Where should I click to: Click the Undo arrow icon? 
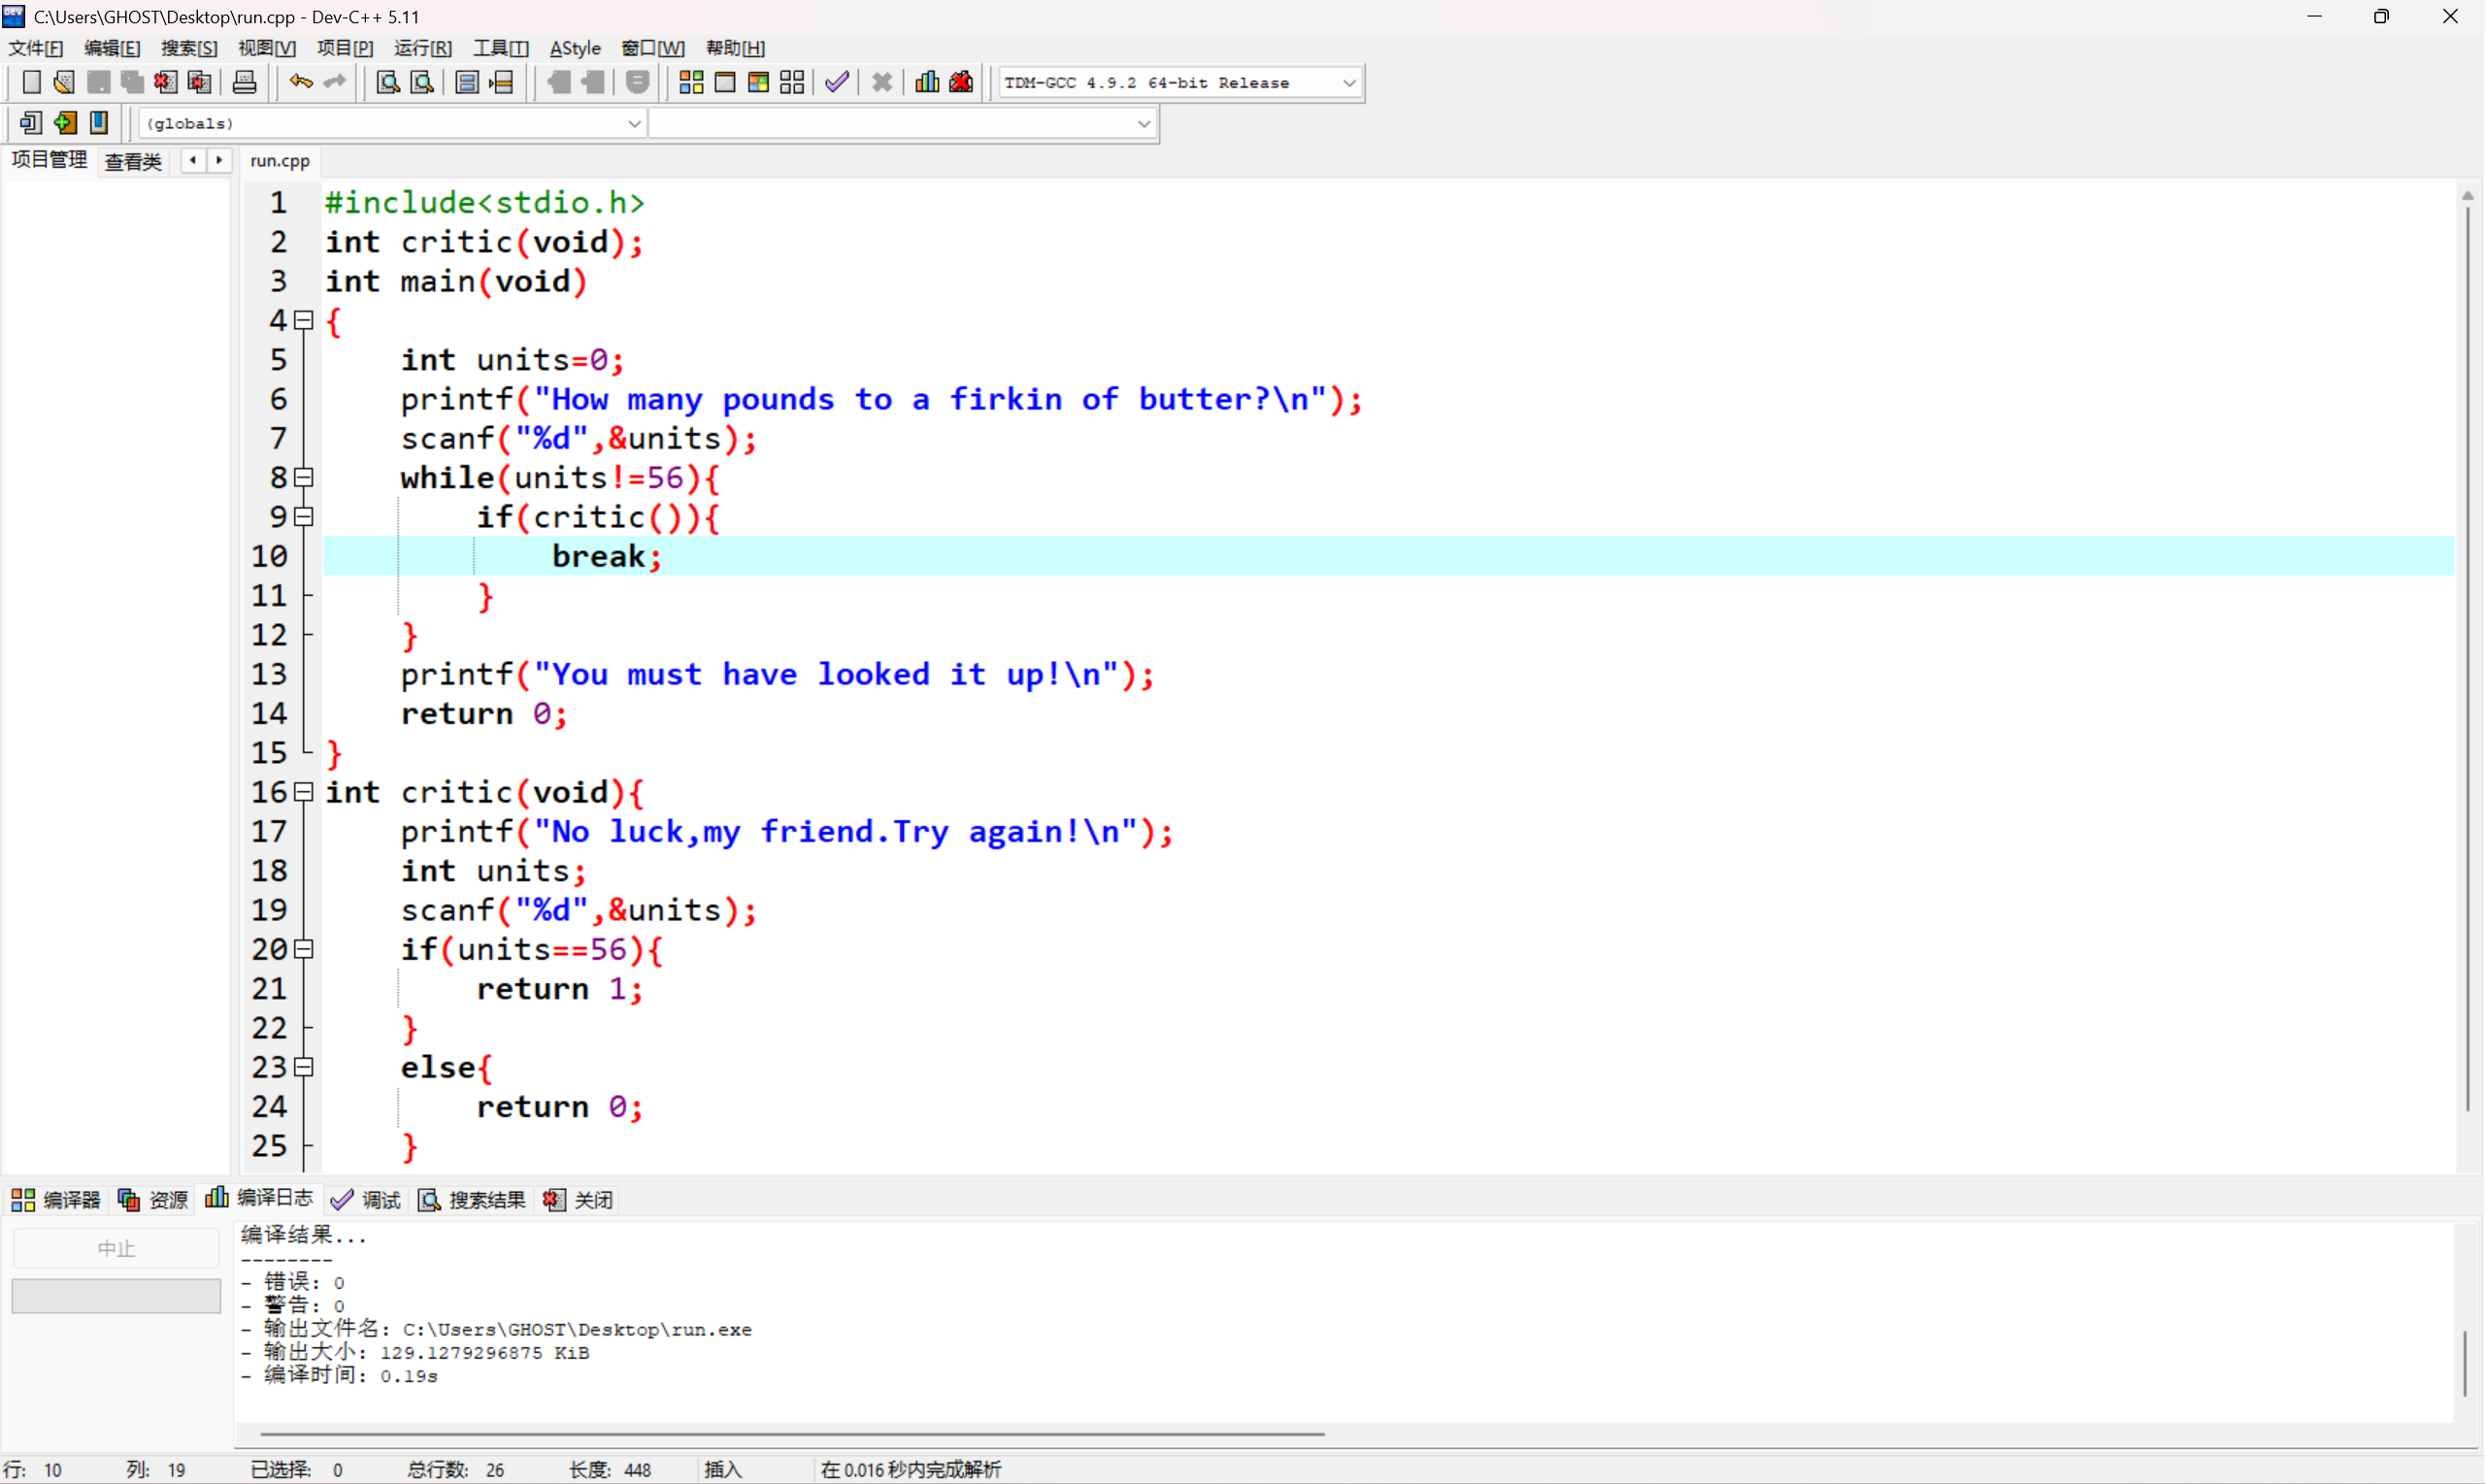pyautogui.click(x=300, y=83)
